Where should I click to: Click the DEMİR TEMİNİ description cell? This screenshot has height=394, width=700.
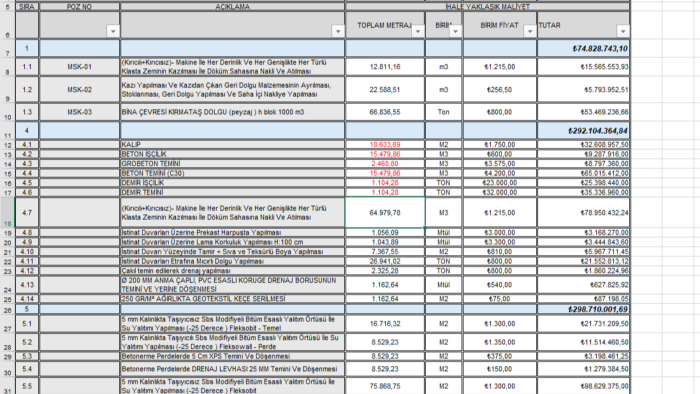tap(232, 192)
